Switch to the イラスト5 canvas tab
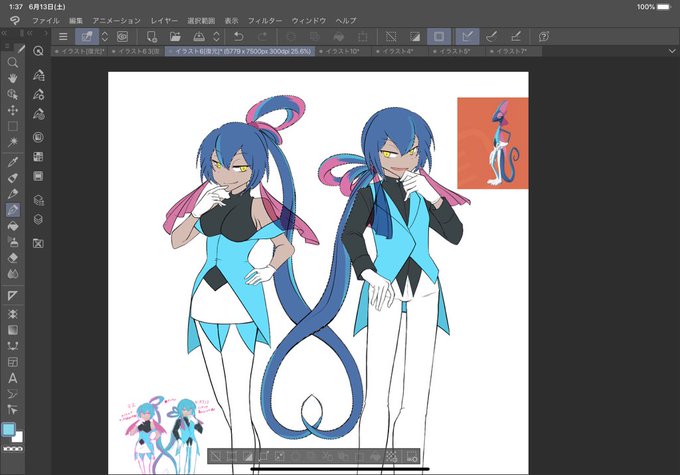This screenshot has height=475, width=680. 456,51
